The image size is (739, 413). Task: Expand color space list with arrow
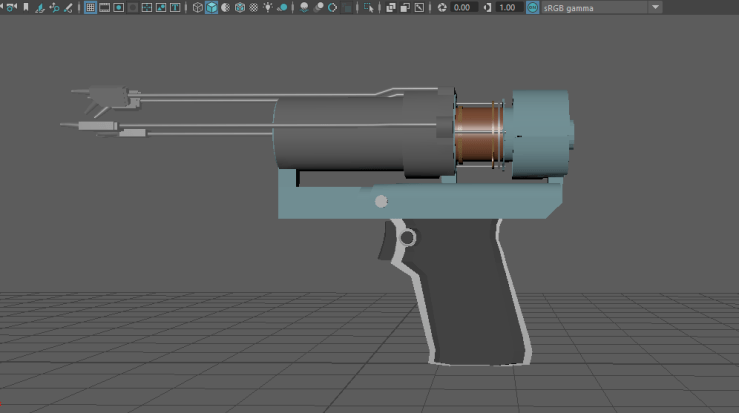point(655,8)
